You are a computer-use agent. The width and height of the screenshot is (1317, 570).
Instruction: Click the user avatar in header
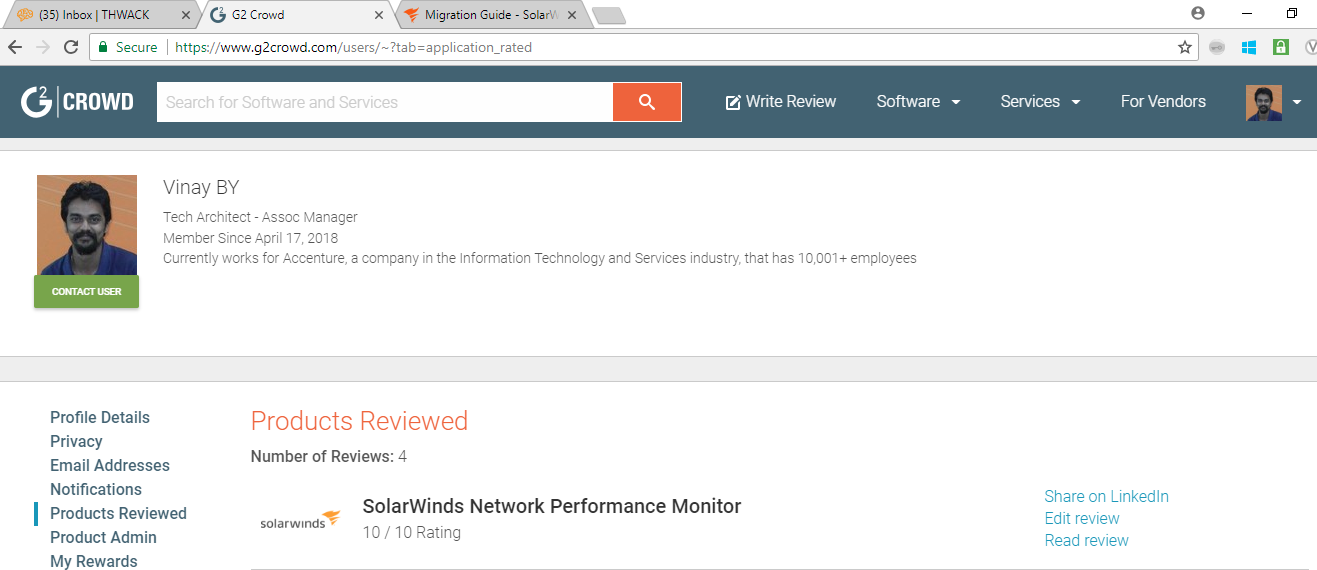point(1264,102)
